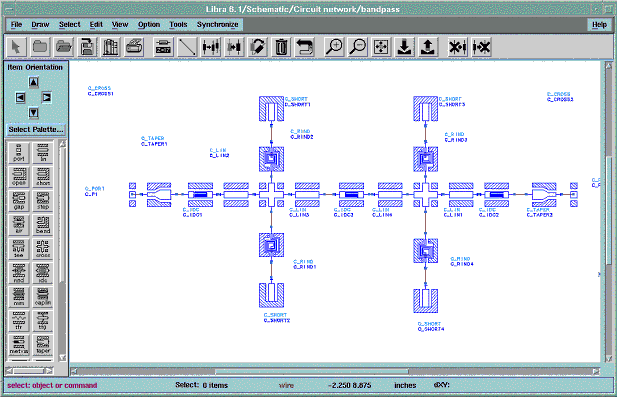The width and height of the screenshot is (617, 397).
Task: Click the trash can delete icon
Action: (x=281, y=47)
